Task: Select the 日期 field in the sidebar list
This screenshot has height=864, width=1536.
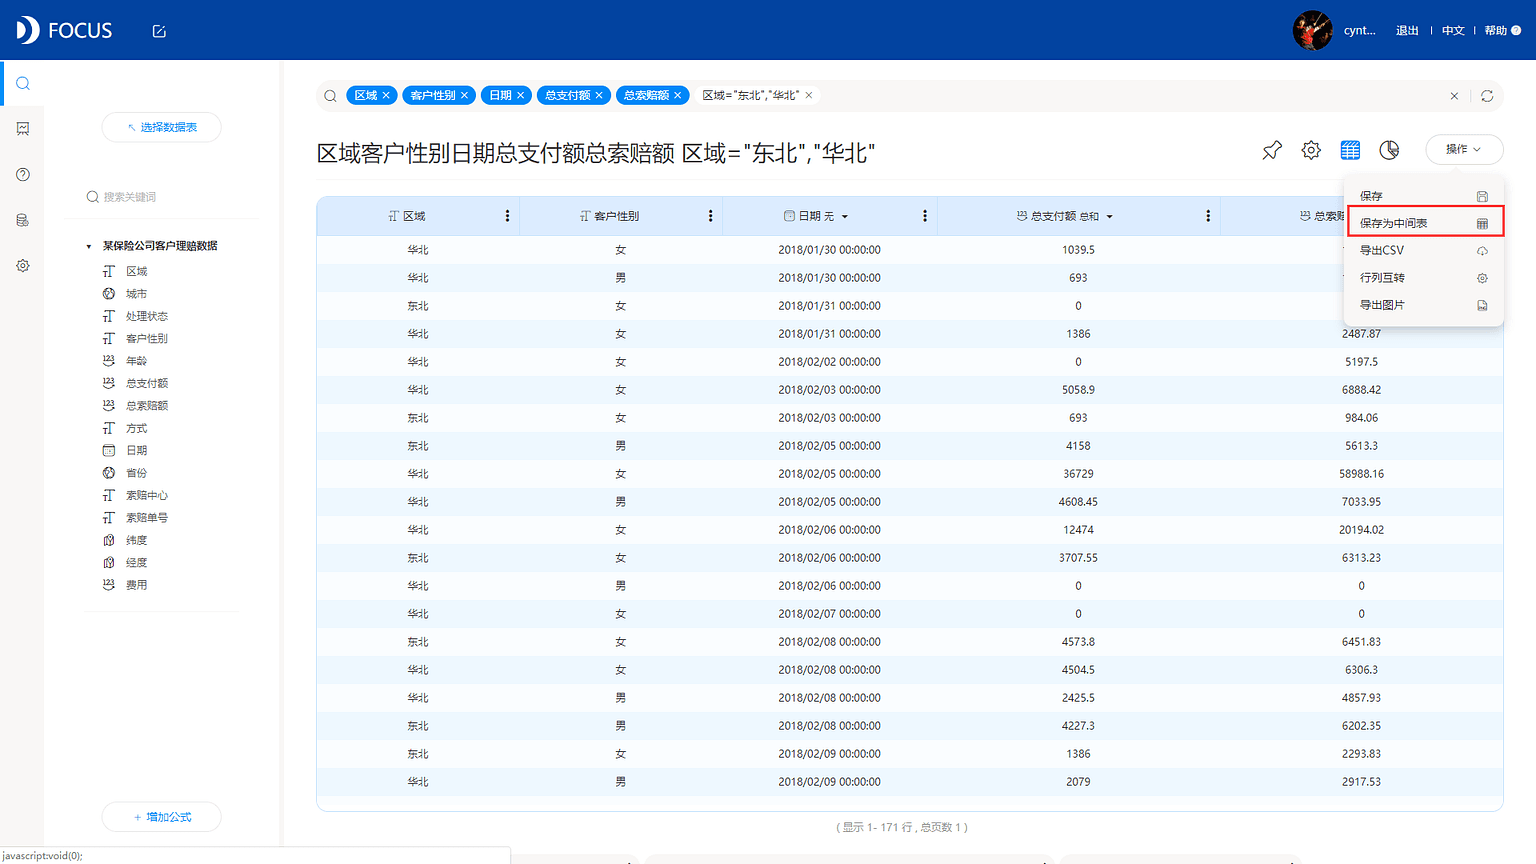Action: 137,451
